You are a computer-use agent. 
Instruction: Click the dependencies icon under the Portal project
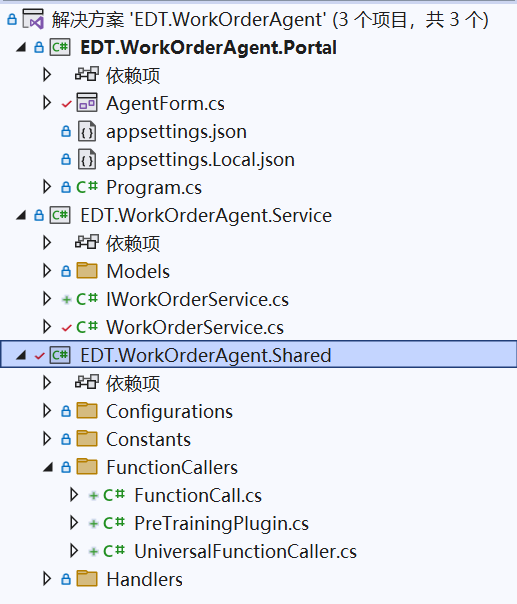87,74
